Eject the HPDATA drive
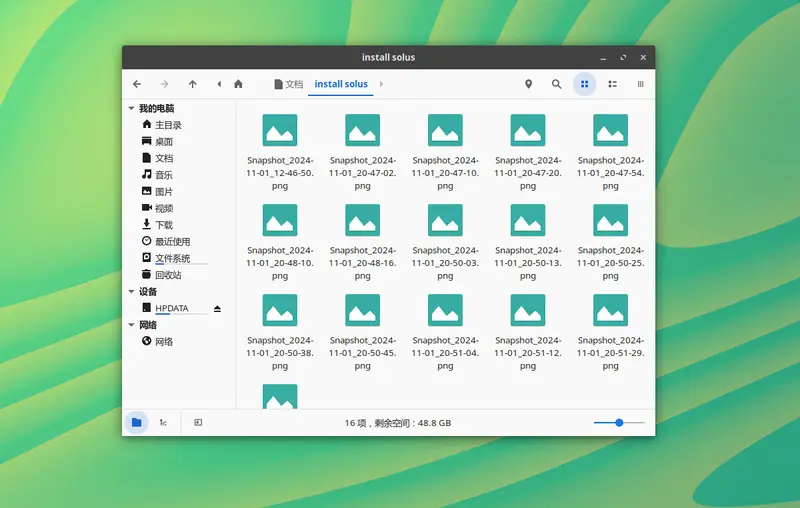Viewport: 800px width, 508px height. (217, 308)
